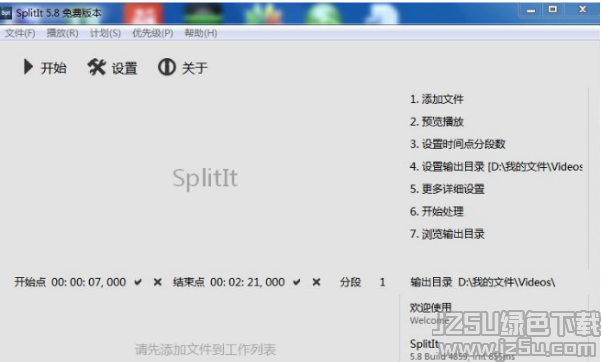Click the circular 关于 about icon
Screen dimensions: 602x362
point(167,67)
